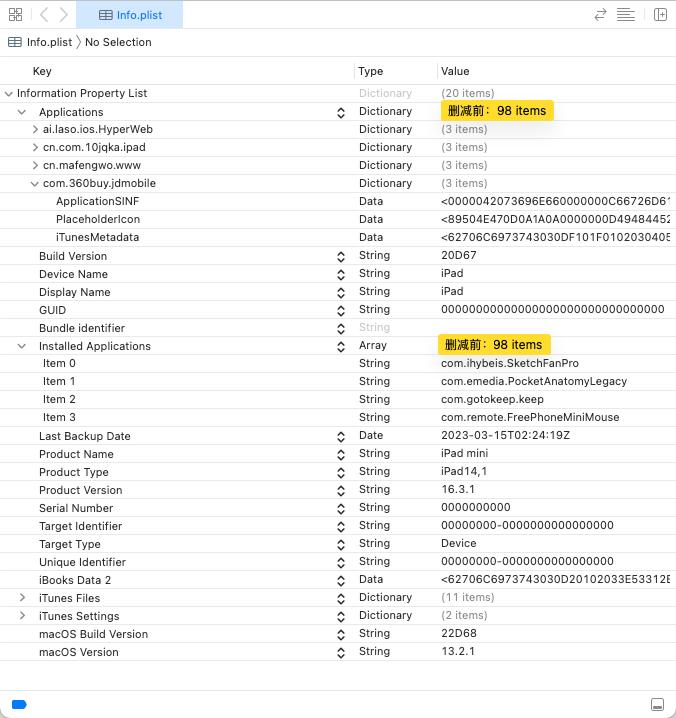Open key stepper for Display Name
This screenshot has height=718, width=676.
(x=341, y=293)
